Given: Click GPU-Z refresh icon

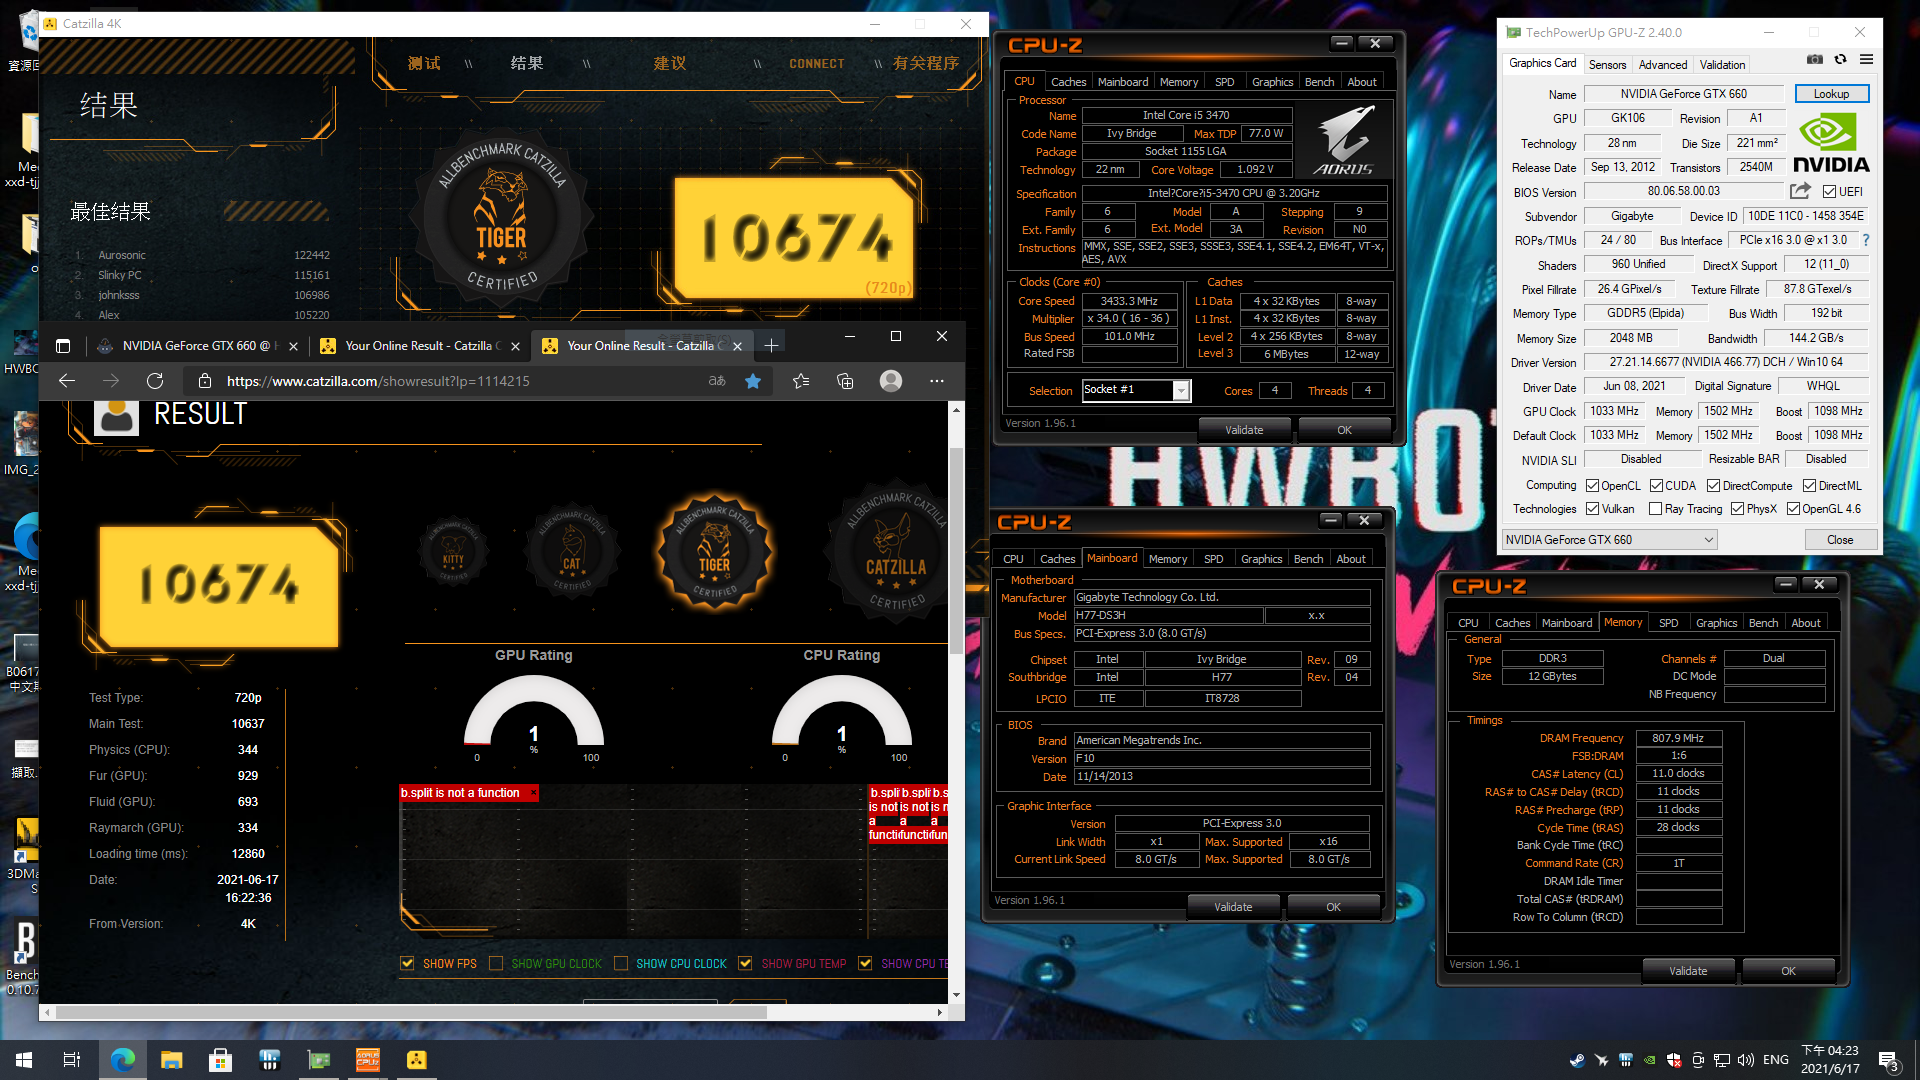Looking at the screenshot, I should (1840, 60).
